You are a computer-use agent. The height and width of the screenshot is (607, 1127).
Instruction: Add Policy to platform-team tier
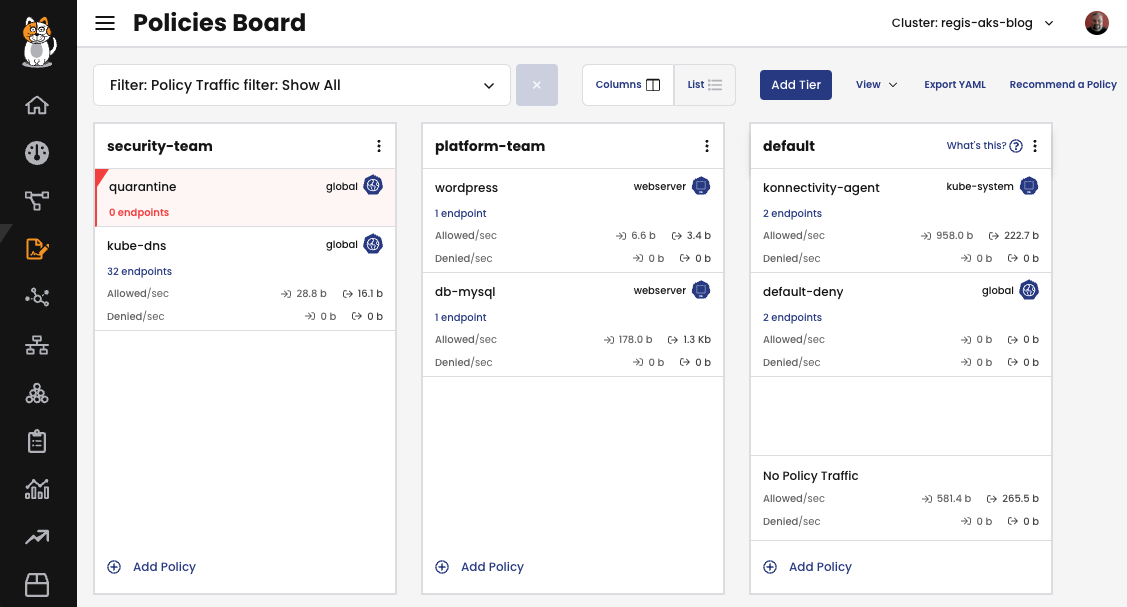tap(479, 567)
